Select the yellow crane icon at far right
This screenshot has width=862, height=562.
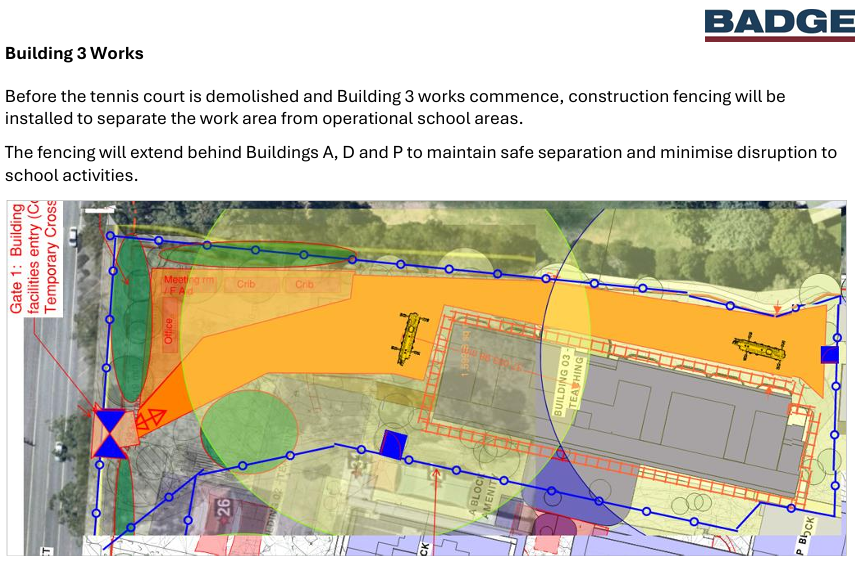coord(759,349)
